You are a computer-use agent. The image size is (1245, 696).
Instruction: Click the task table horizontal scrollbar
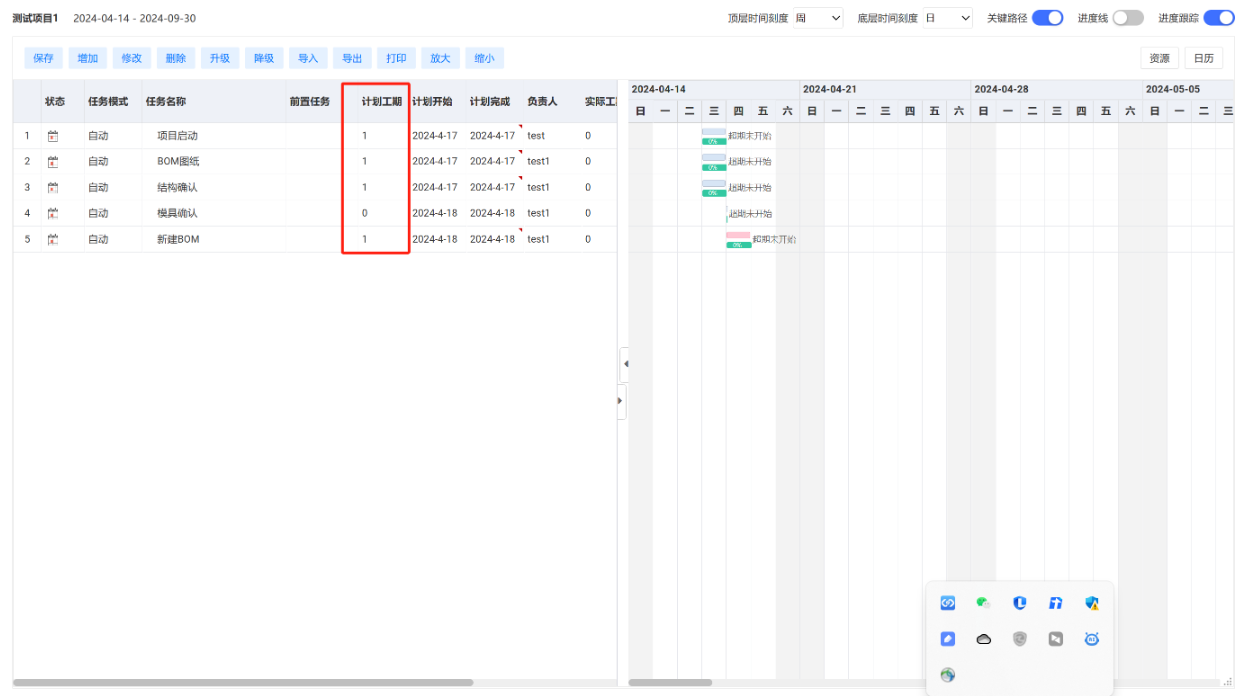click(243, 683)
